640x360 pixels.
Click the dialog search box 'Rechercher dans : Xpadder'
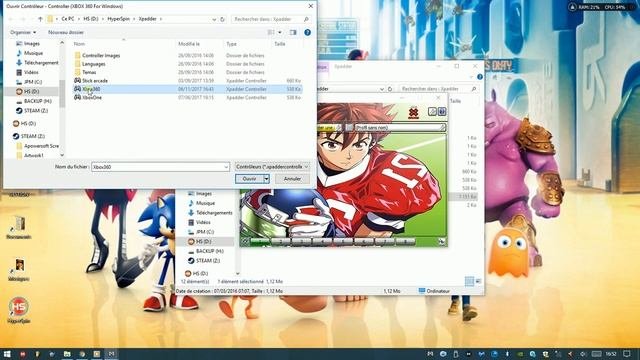(x=271, y=19)
